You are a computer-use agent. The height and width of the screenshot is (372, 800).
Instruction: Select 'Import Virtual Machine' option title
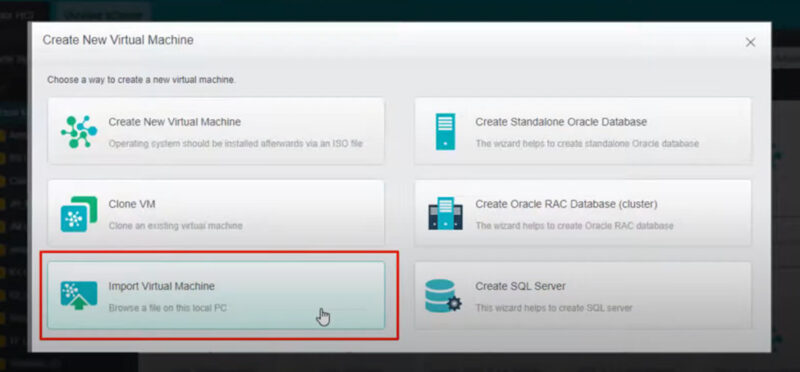click(161, 286)
